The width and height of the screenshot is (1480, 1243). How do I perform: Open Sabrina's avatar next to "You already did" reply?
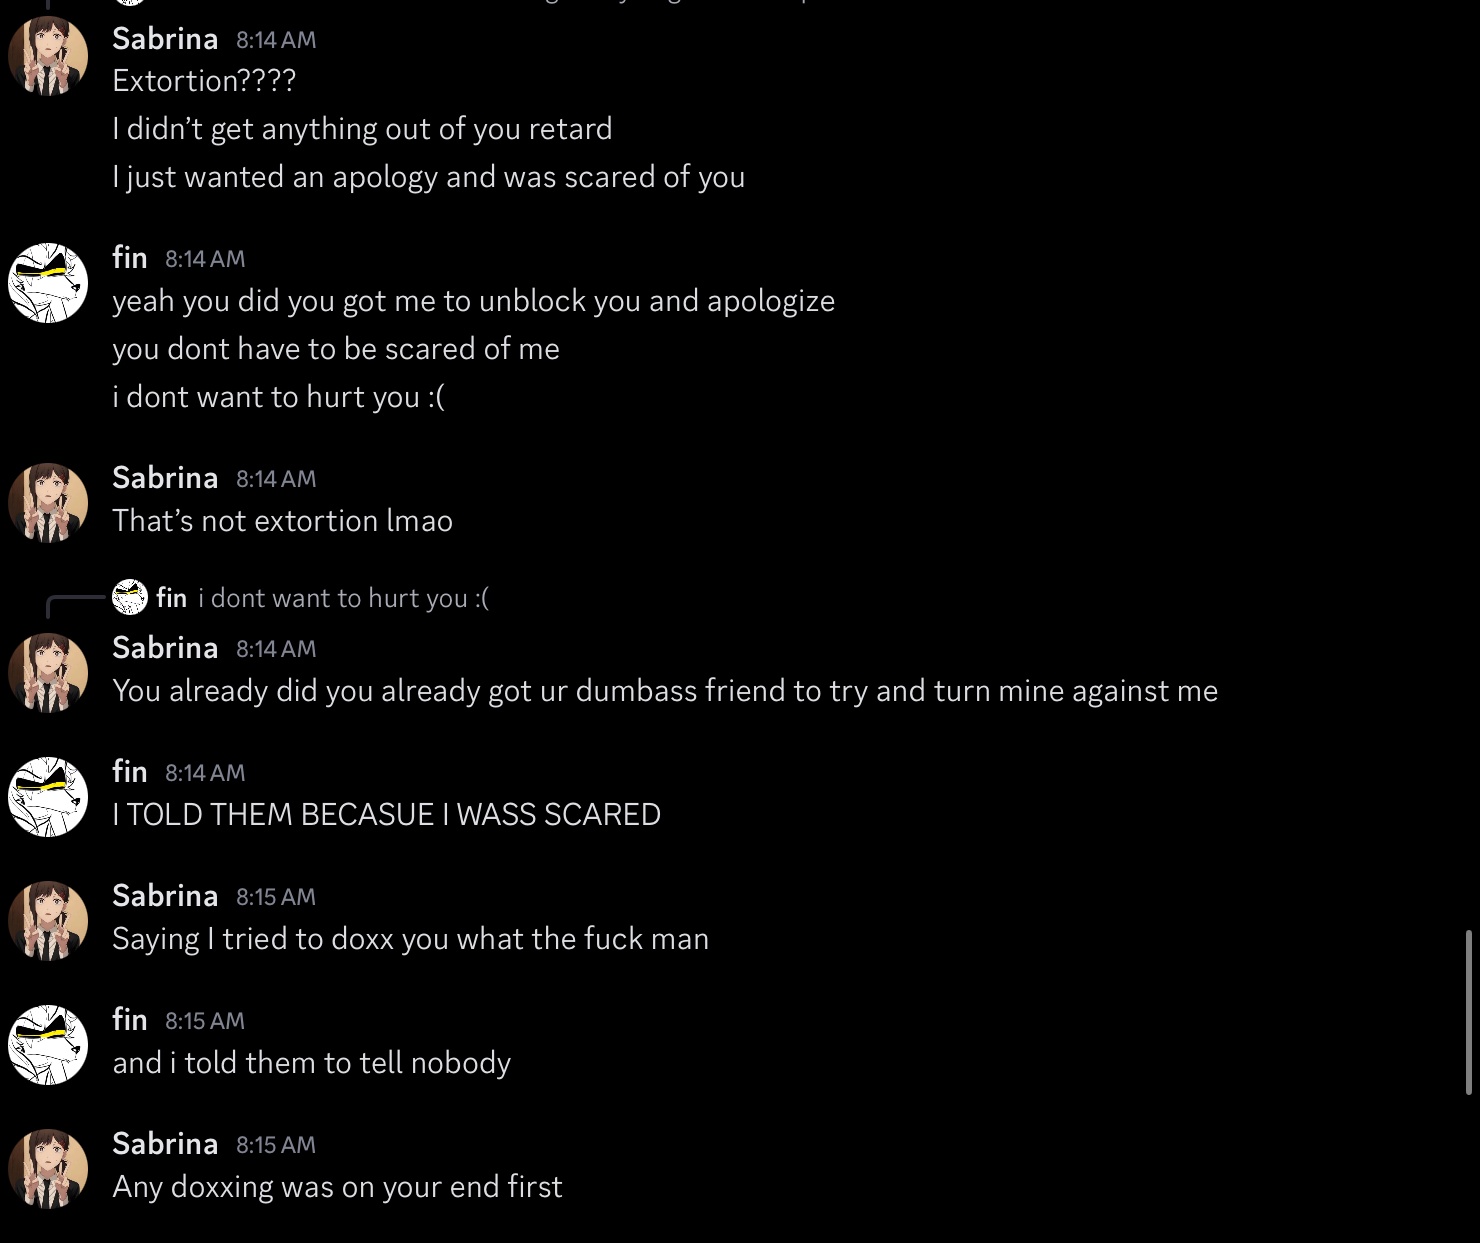click(x=48, y=673)
